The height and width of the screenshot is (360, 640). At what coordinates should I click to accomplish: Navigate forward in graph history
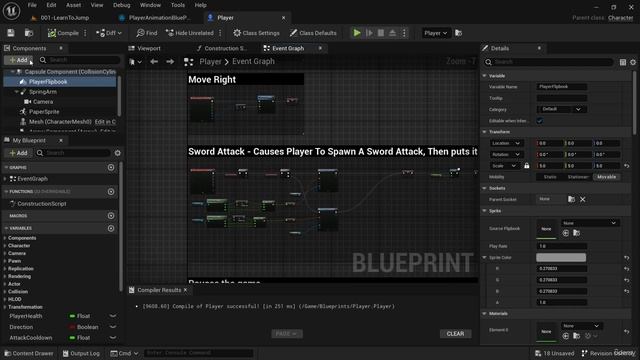pos(170,62)
